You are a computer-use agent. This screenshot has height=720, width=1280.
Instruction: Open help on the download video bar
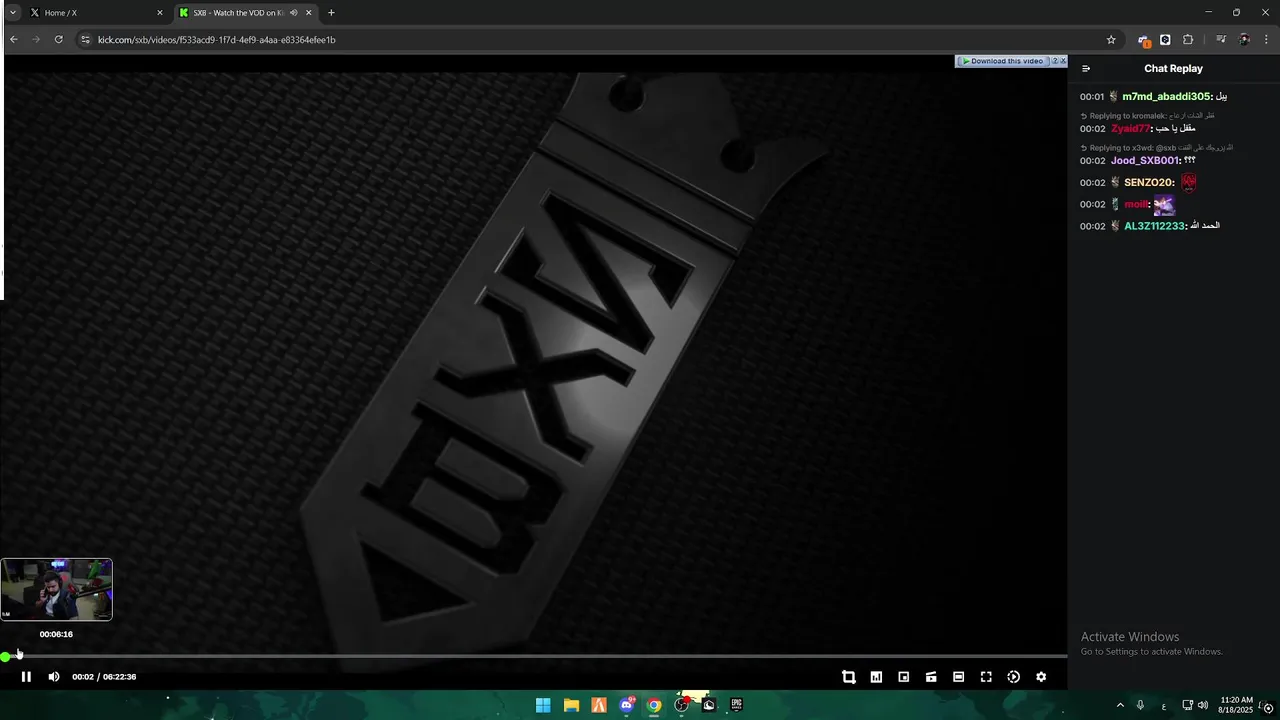(1055, 61)
